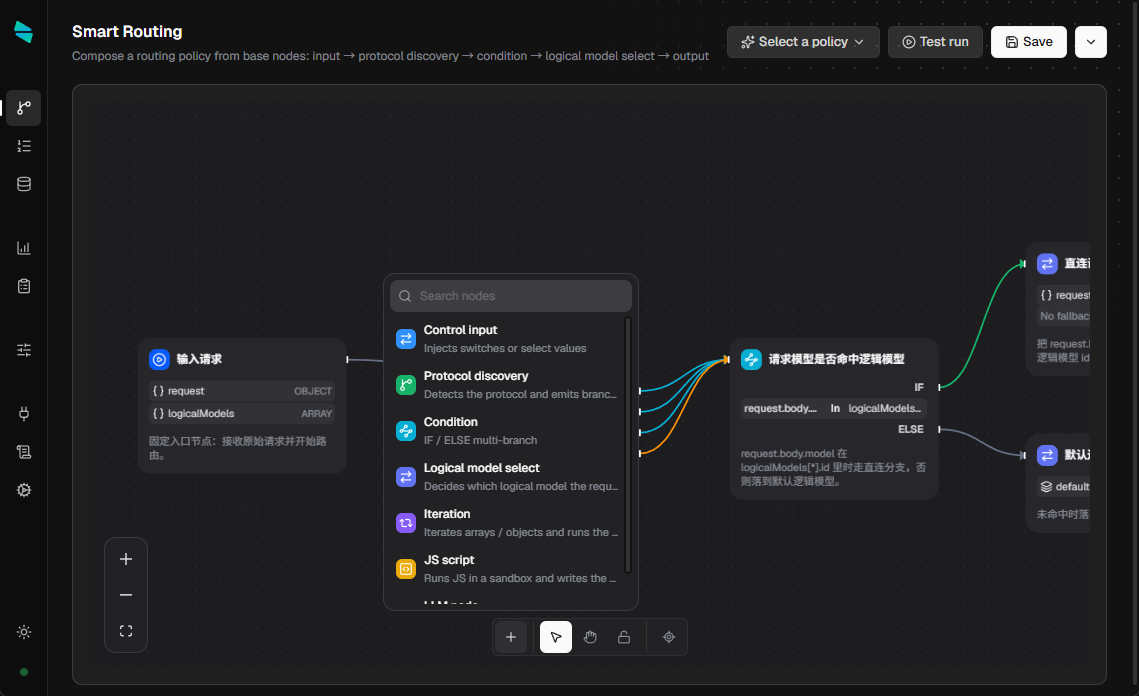The width and height of the screenshot is (1139, 696).
Task: Click the 输入请求 node header icon
Action: coord(159,359)
